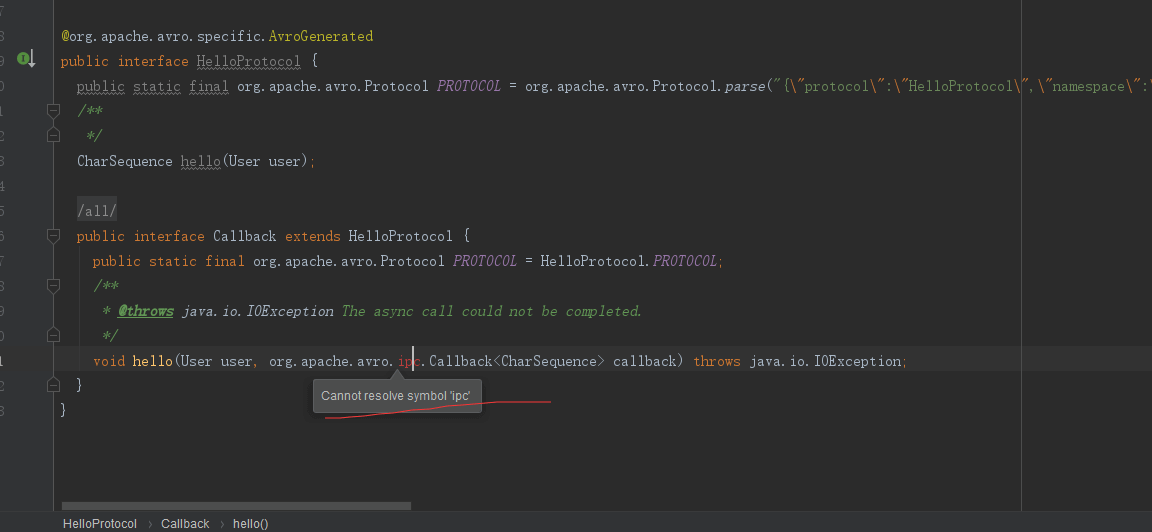1152x532 pixels.
Task: Click the underlined hello method in HelloProtocol
Action: point(200,161)
